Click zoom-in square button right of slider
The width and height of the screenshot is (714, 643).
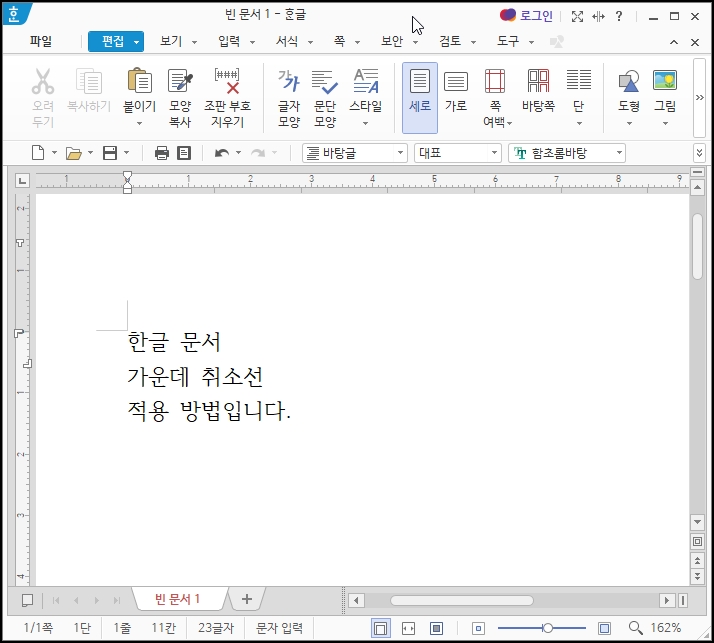(x=604, y=629)
